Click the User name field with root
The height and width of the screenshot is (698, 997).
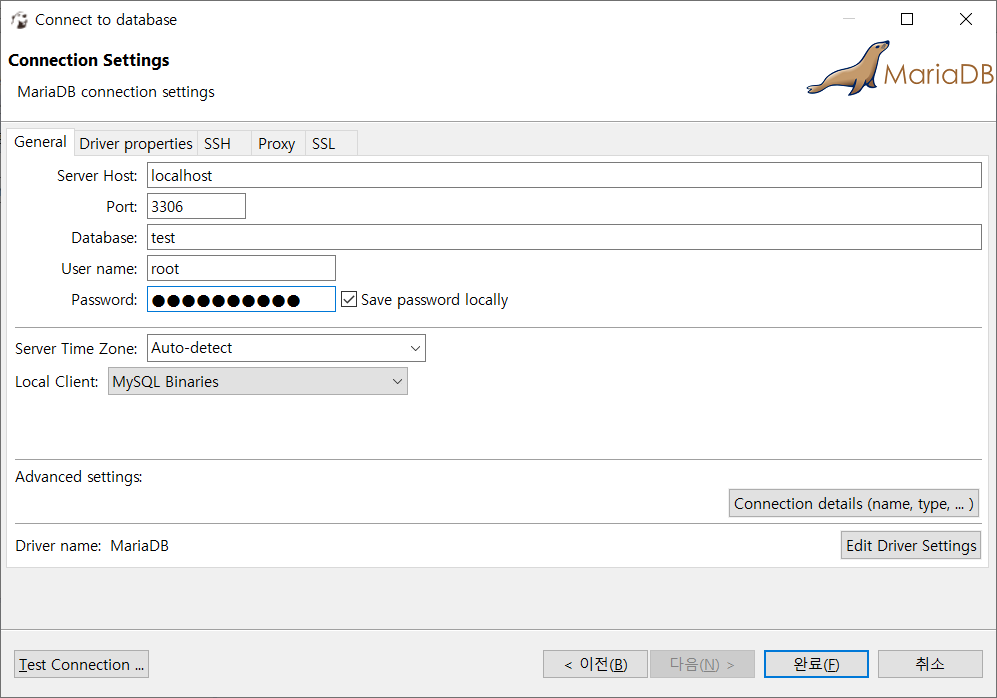[241, 268]
